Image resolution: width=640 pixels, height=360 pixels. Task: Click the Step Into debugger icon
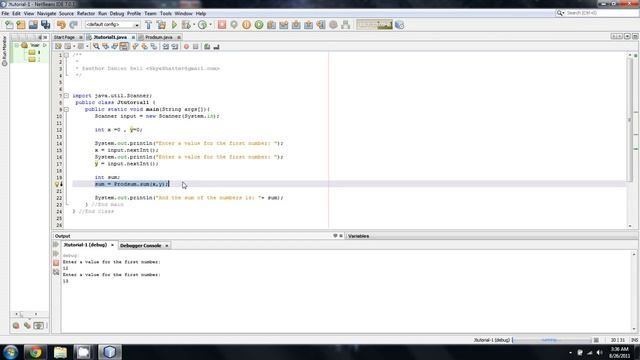tap(296, 25)
